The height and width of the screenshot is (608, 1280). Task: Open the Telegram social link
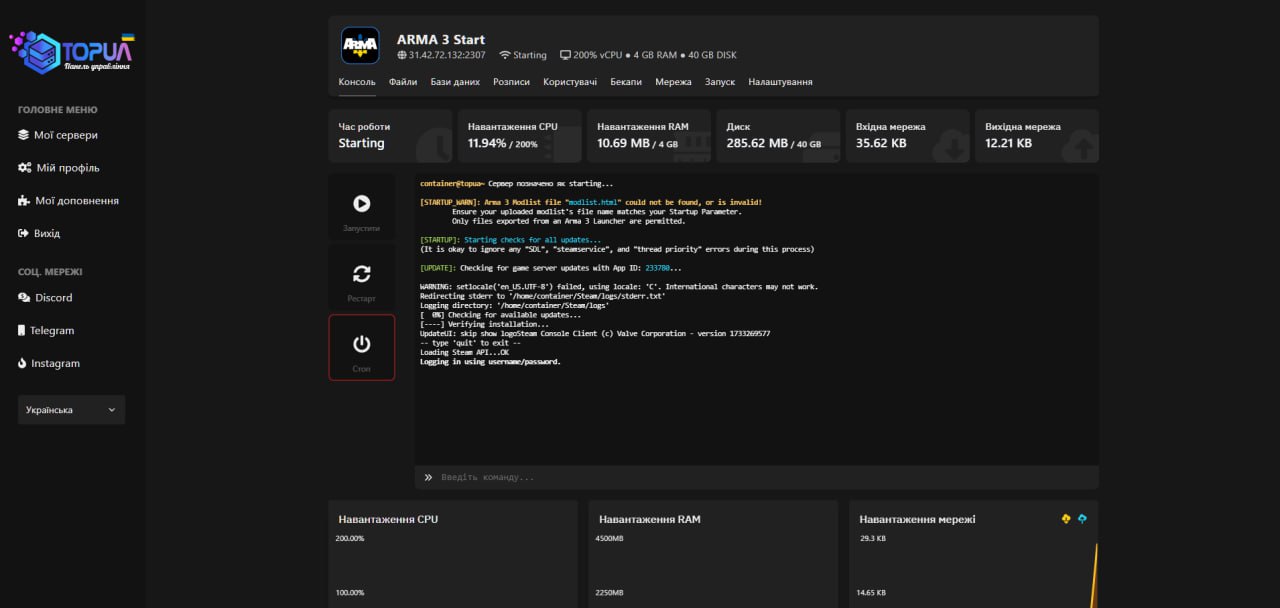point(51,331)
